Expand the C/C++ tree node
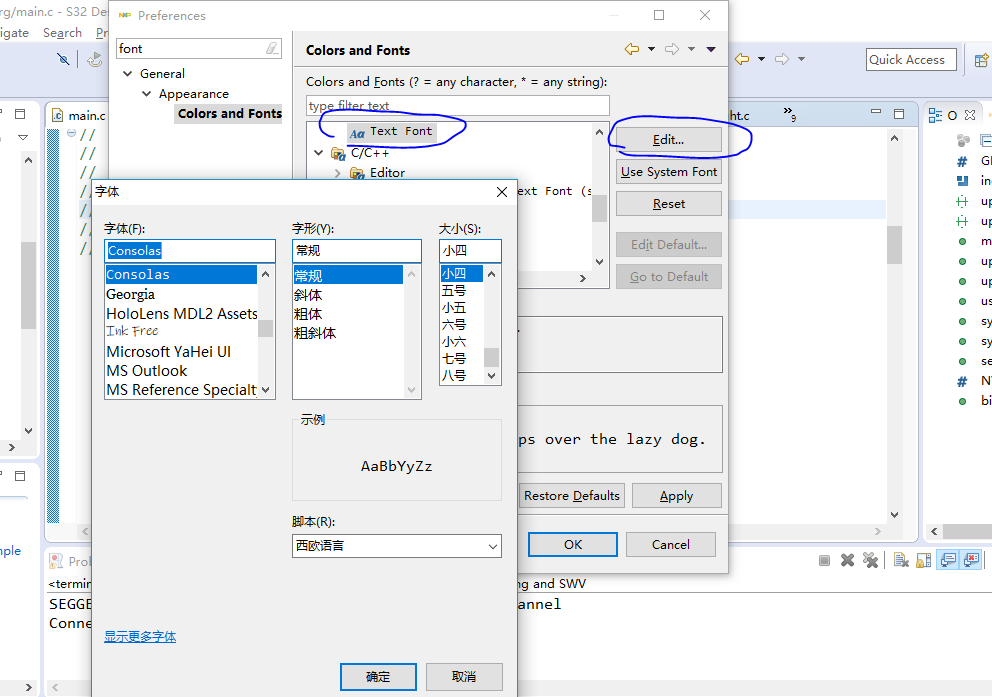The height and width of the screenshot is (697, 992). [320, 154]
